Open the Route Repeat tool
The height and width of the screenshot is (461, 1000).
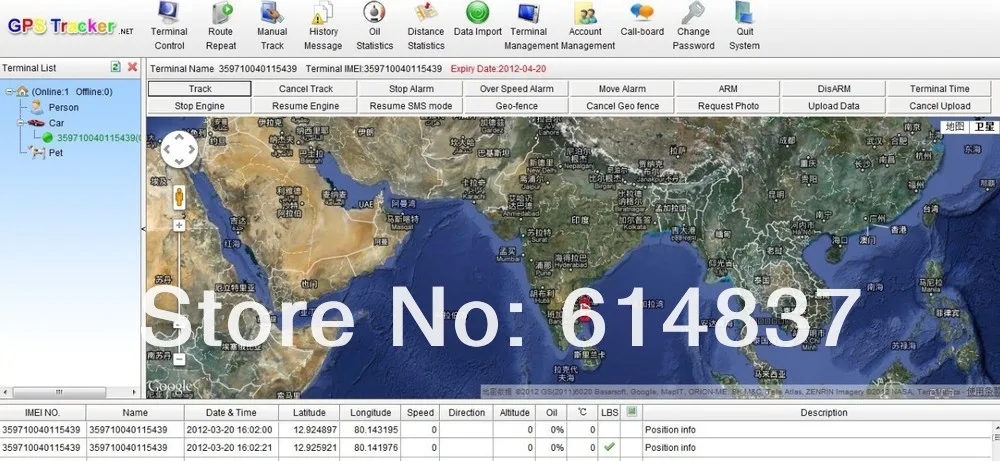click(x=221, y=27)
